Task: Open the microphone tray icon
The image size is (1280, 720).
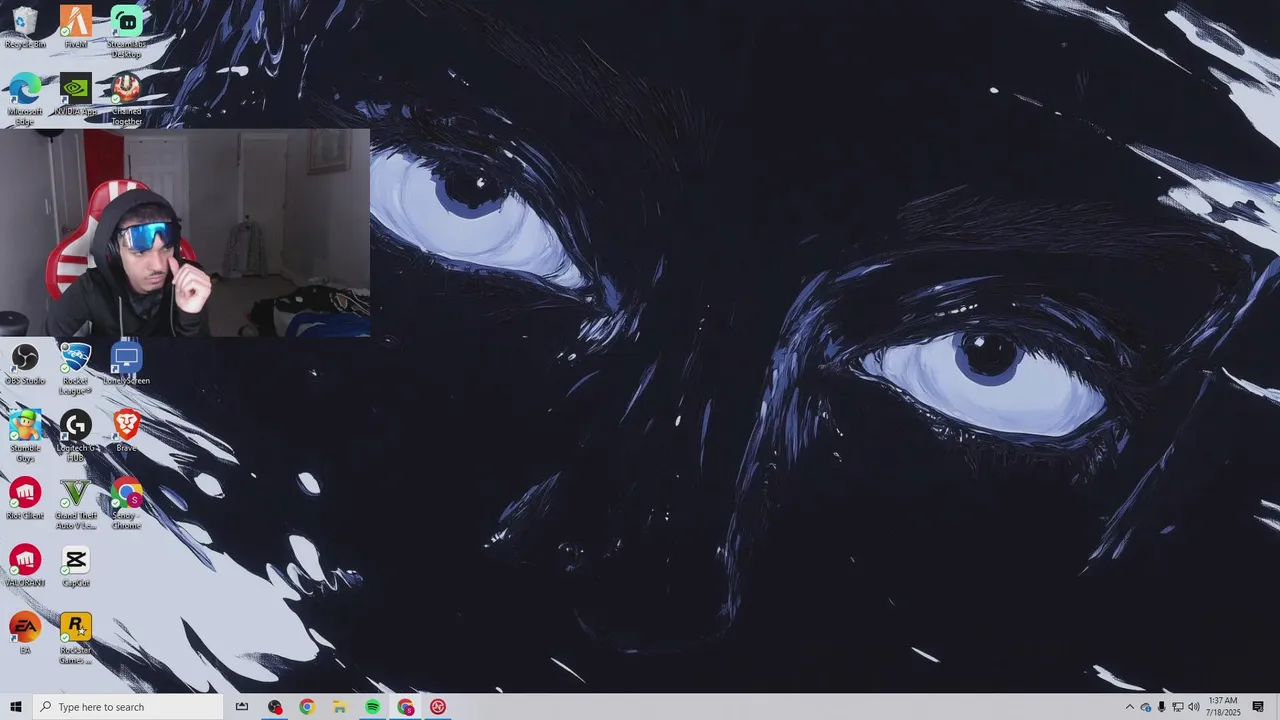Action: (1162, 707)
